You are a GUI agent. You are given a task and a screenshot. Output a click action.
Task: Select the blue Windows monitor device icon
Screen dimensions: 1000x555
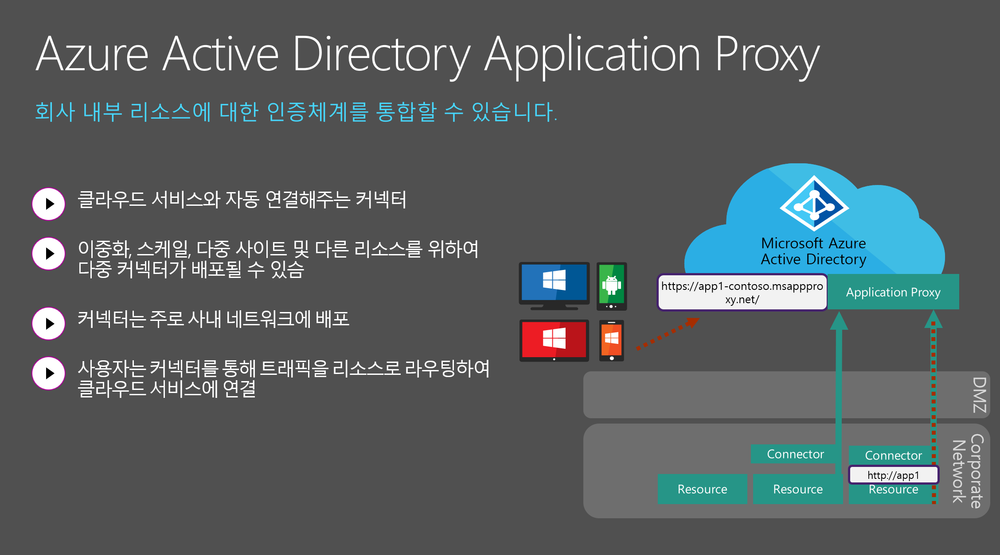tap(553, 284)
